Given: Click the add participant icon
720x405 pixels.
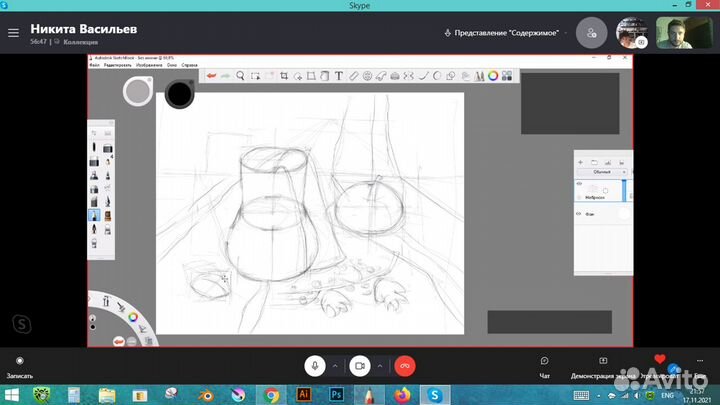Looking at the screenshot, I should point(592,33).
